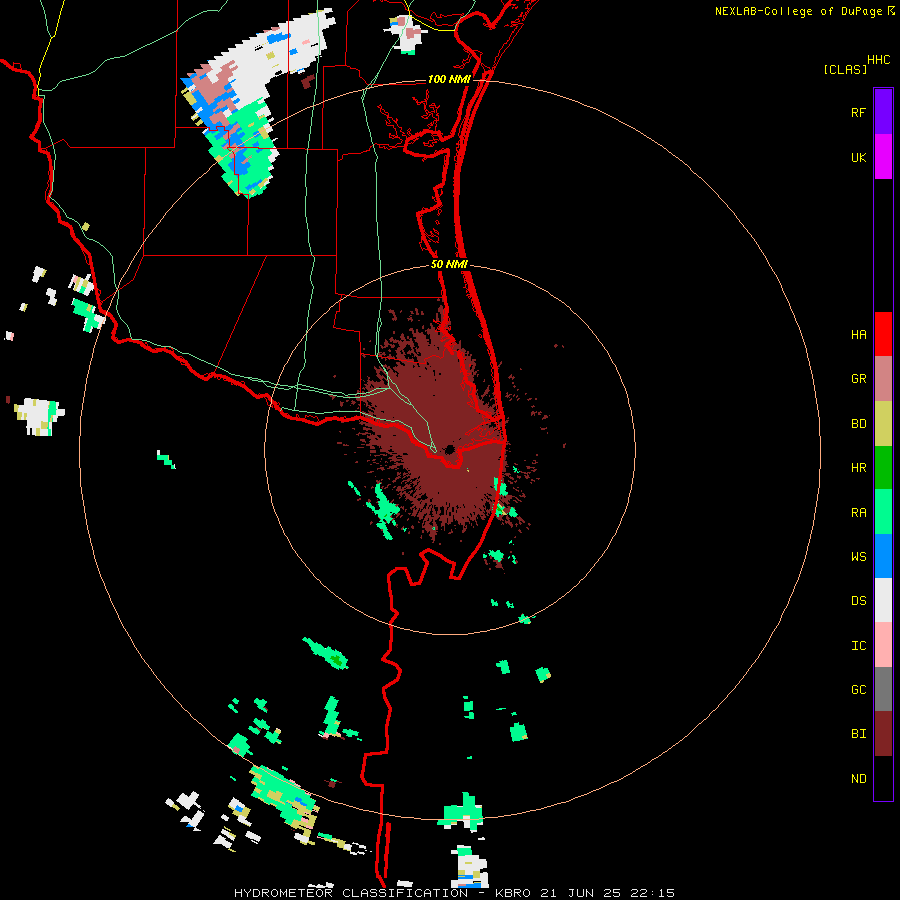
Task: Select the BD yellow legend block
Action: click(883, 423)
